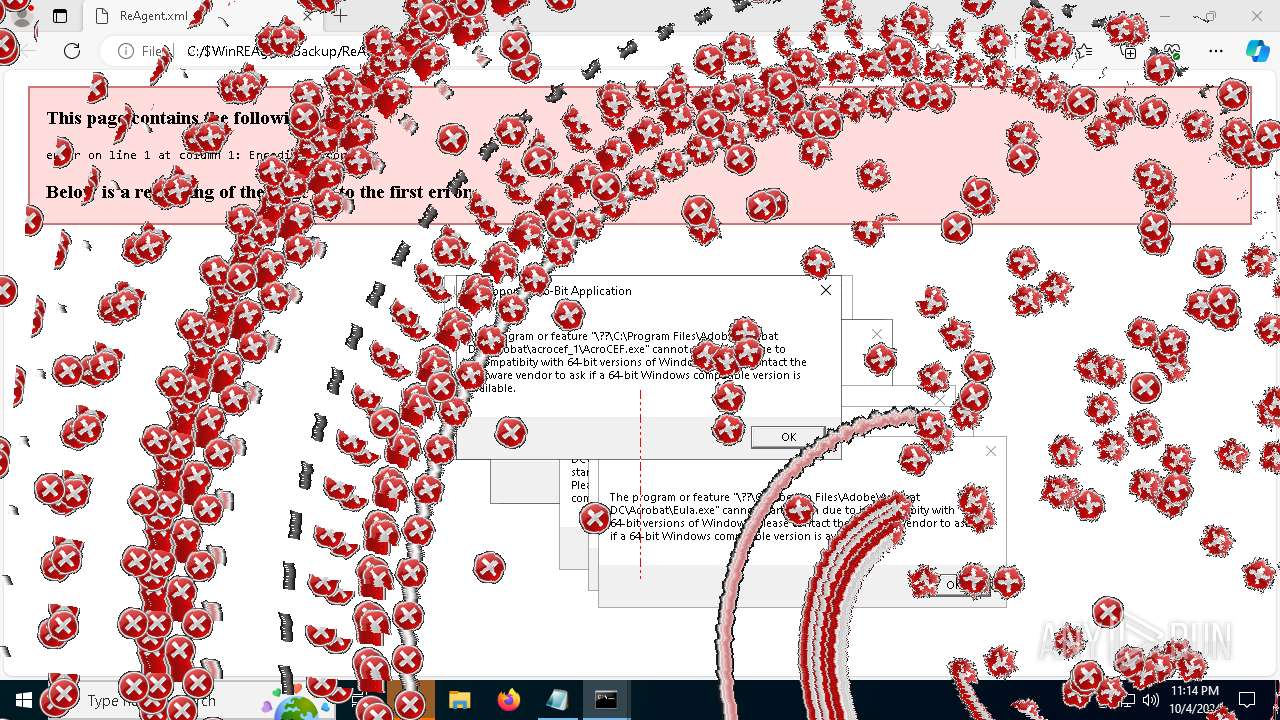The image size is (1280, 720).
Task: Open the volume control
Action: 1151,700
